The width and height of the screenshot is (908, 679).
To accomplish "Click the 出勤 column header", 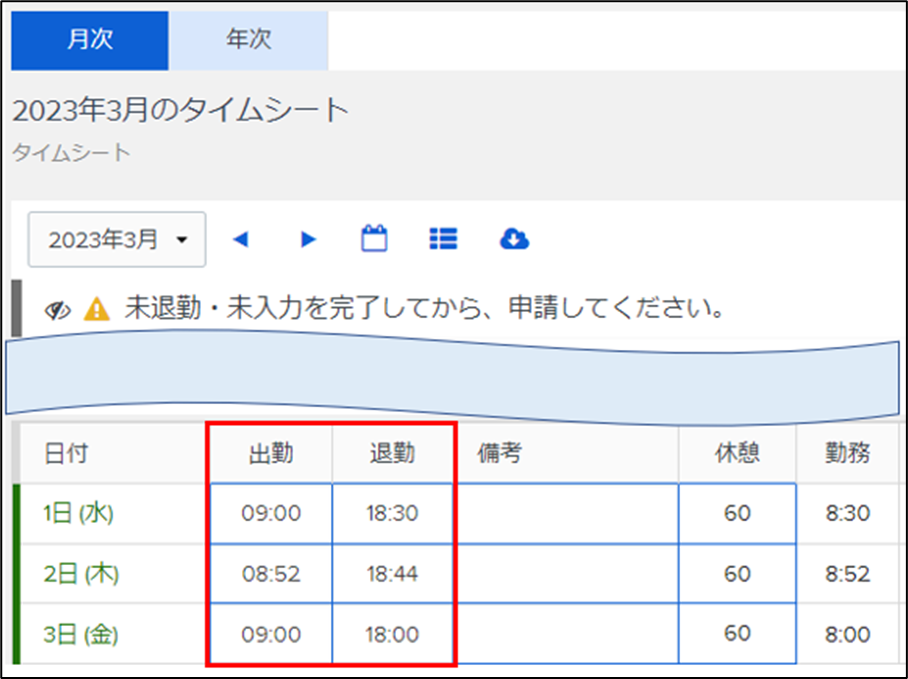I will pyautogui.click(x=271, y=453).
